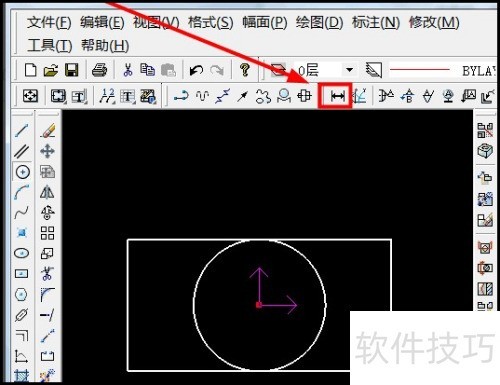
Task: Open the 工具(T) menu
Action: (50, 46)
